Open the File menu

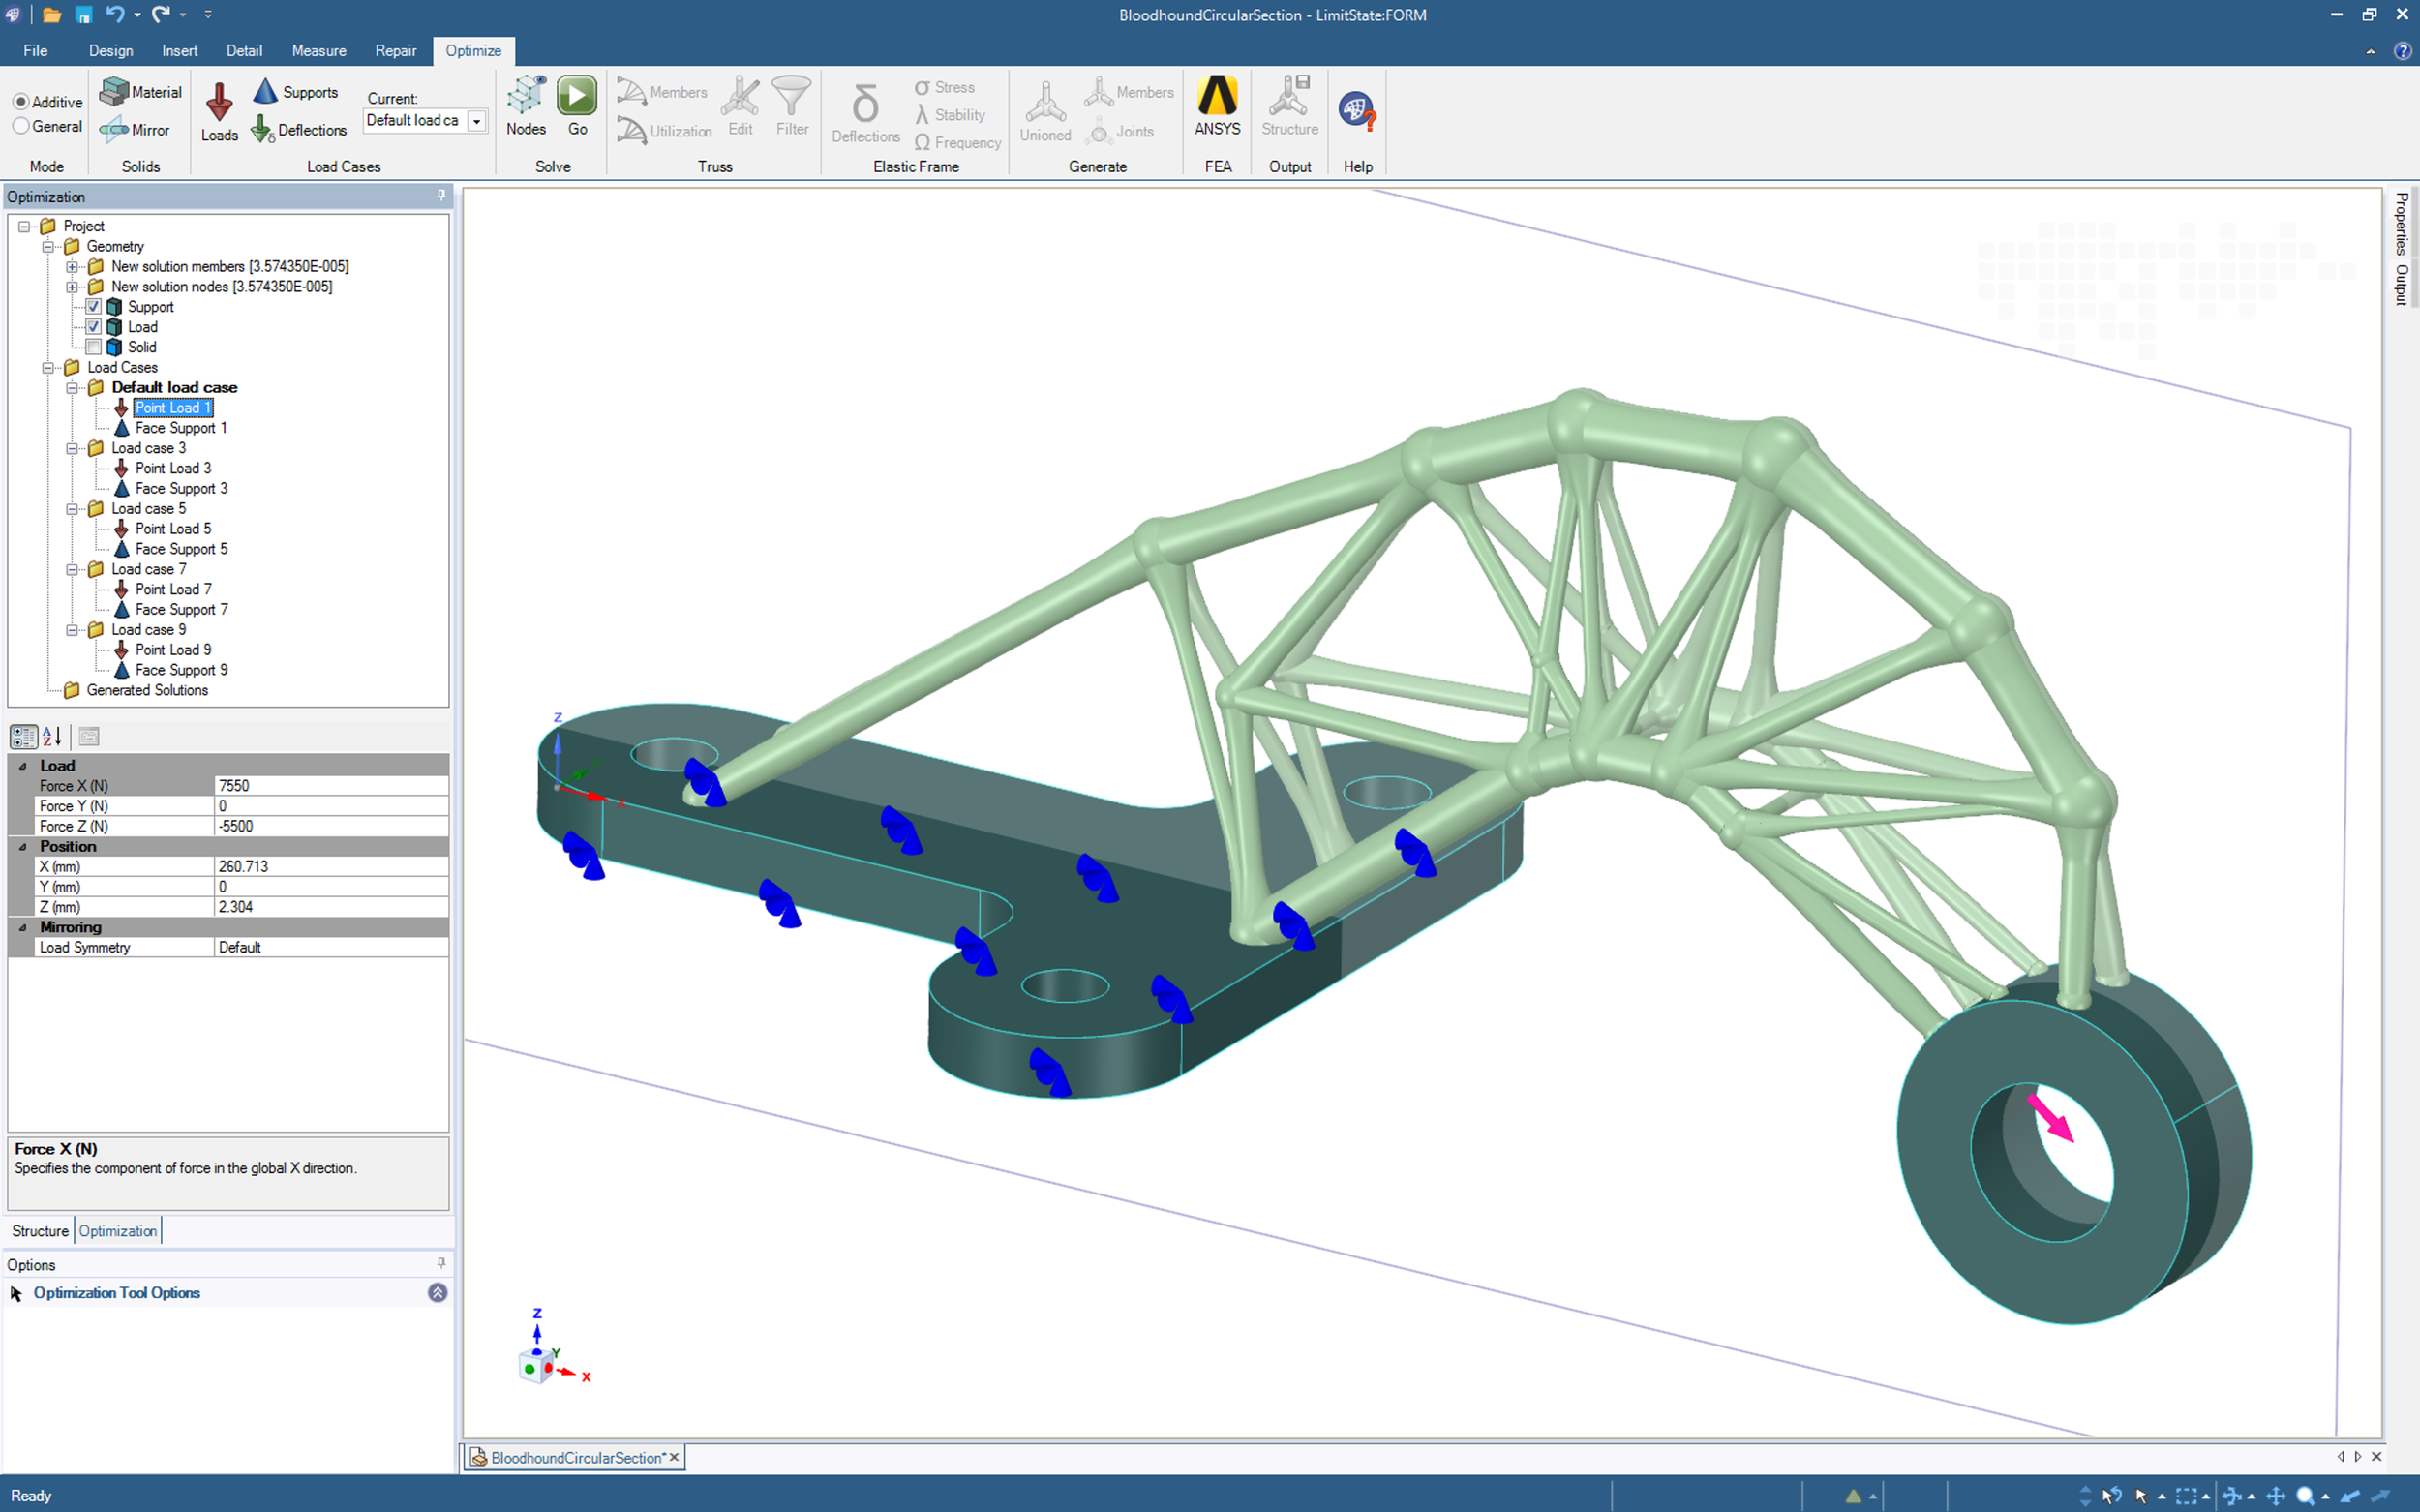point(35,51)
